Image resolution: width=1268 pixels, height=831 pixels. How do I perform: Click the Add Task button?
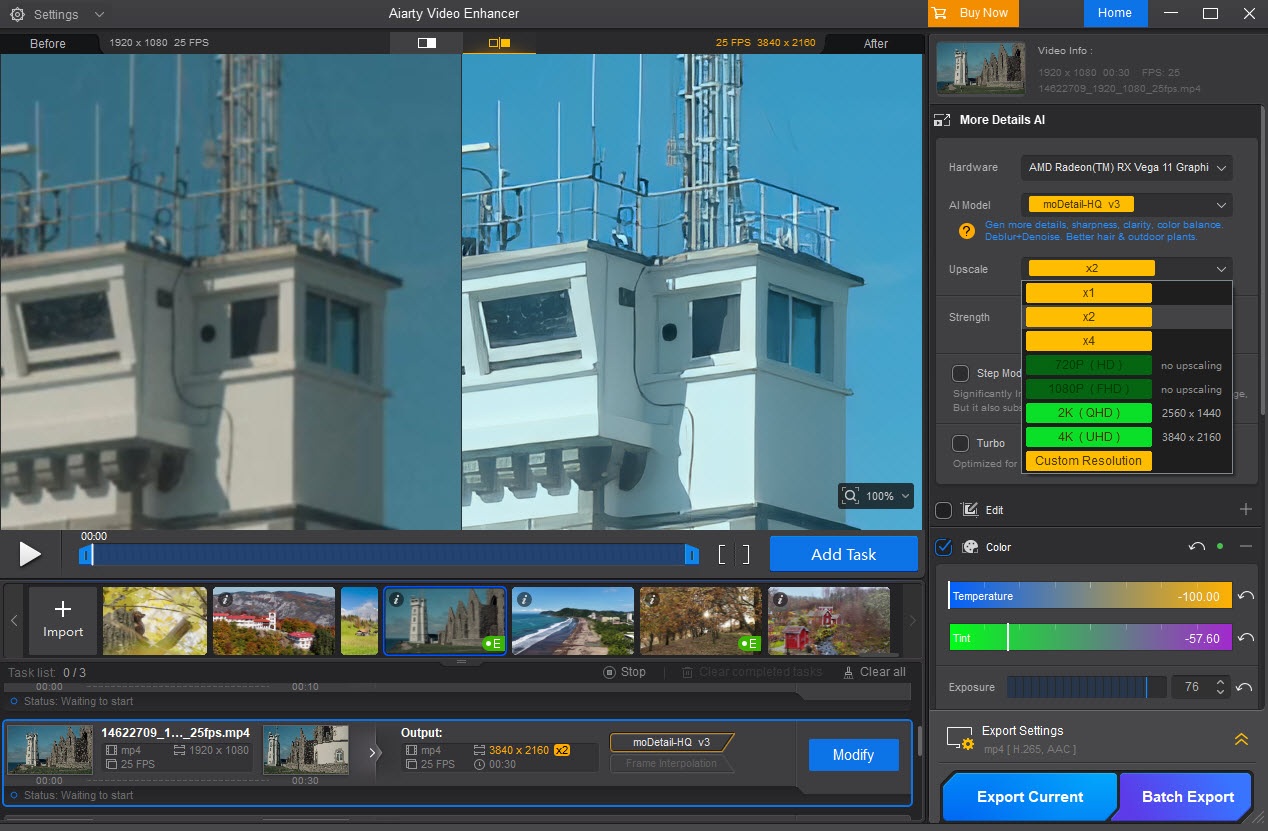pyautogui.click(x=843, y=554)
